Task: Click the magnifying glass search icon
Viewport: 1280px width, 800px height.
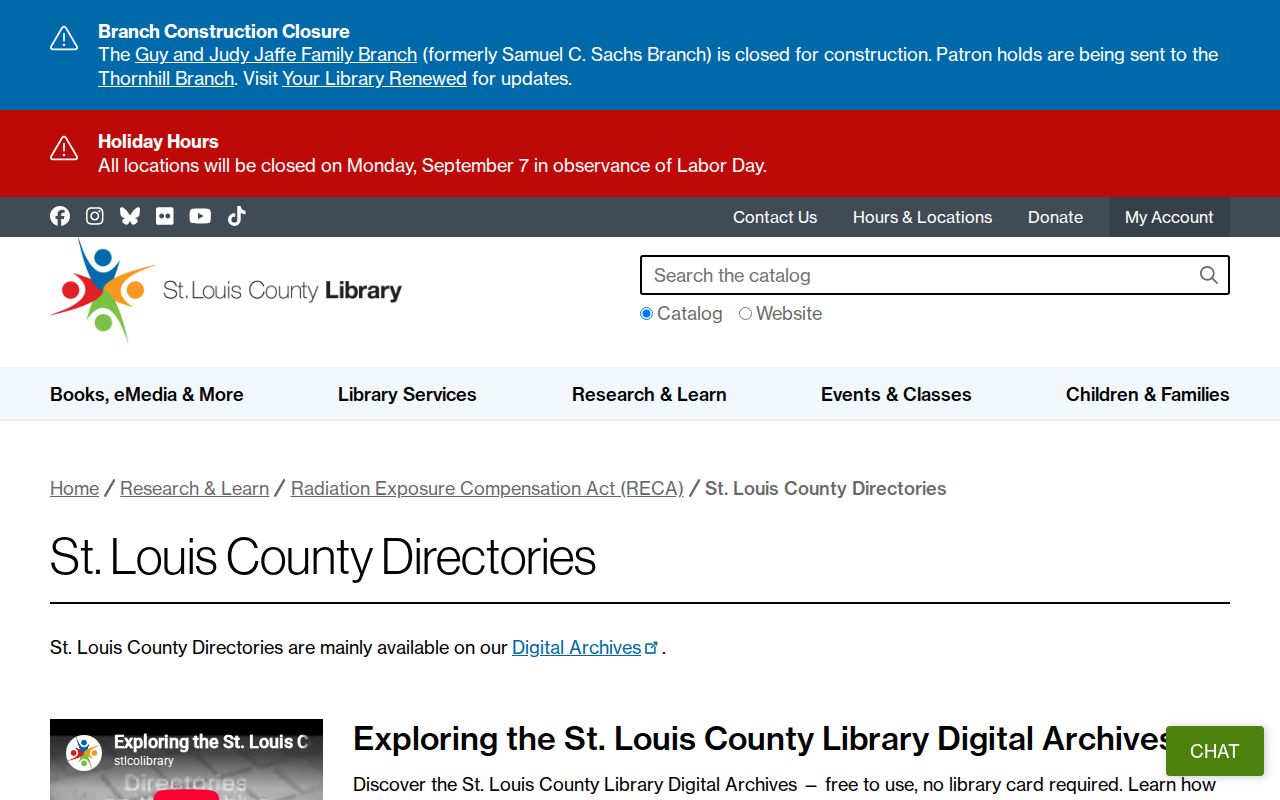Action: tap(1208, 275)
